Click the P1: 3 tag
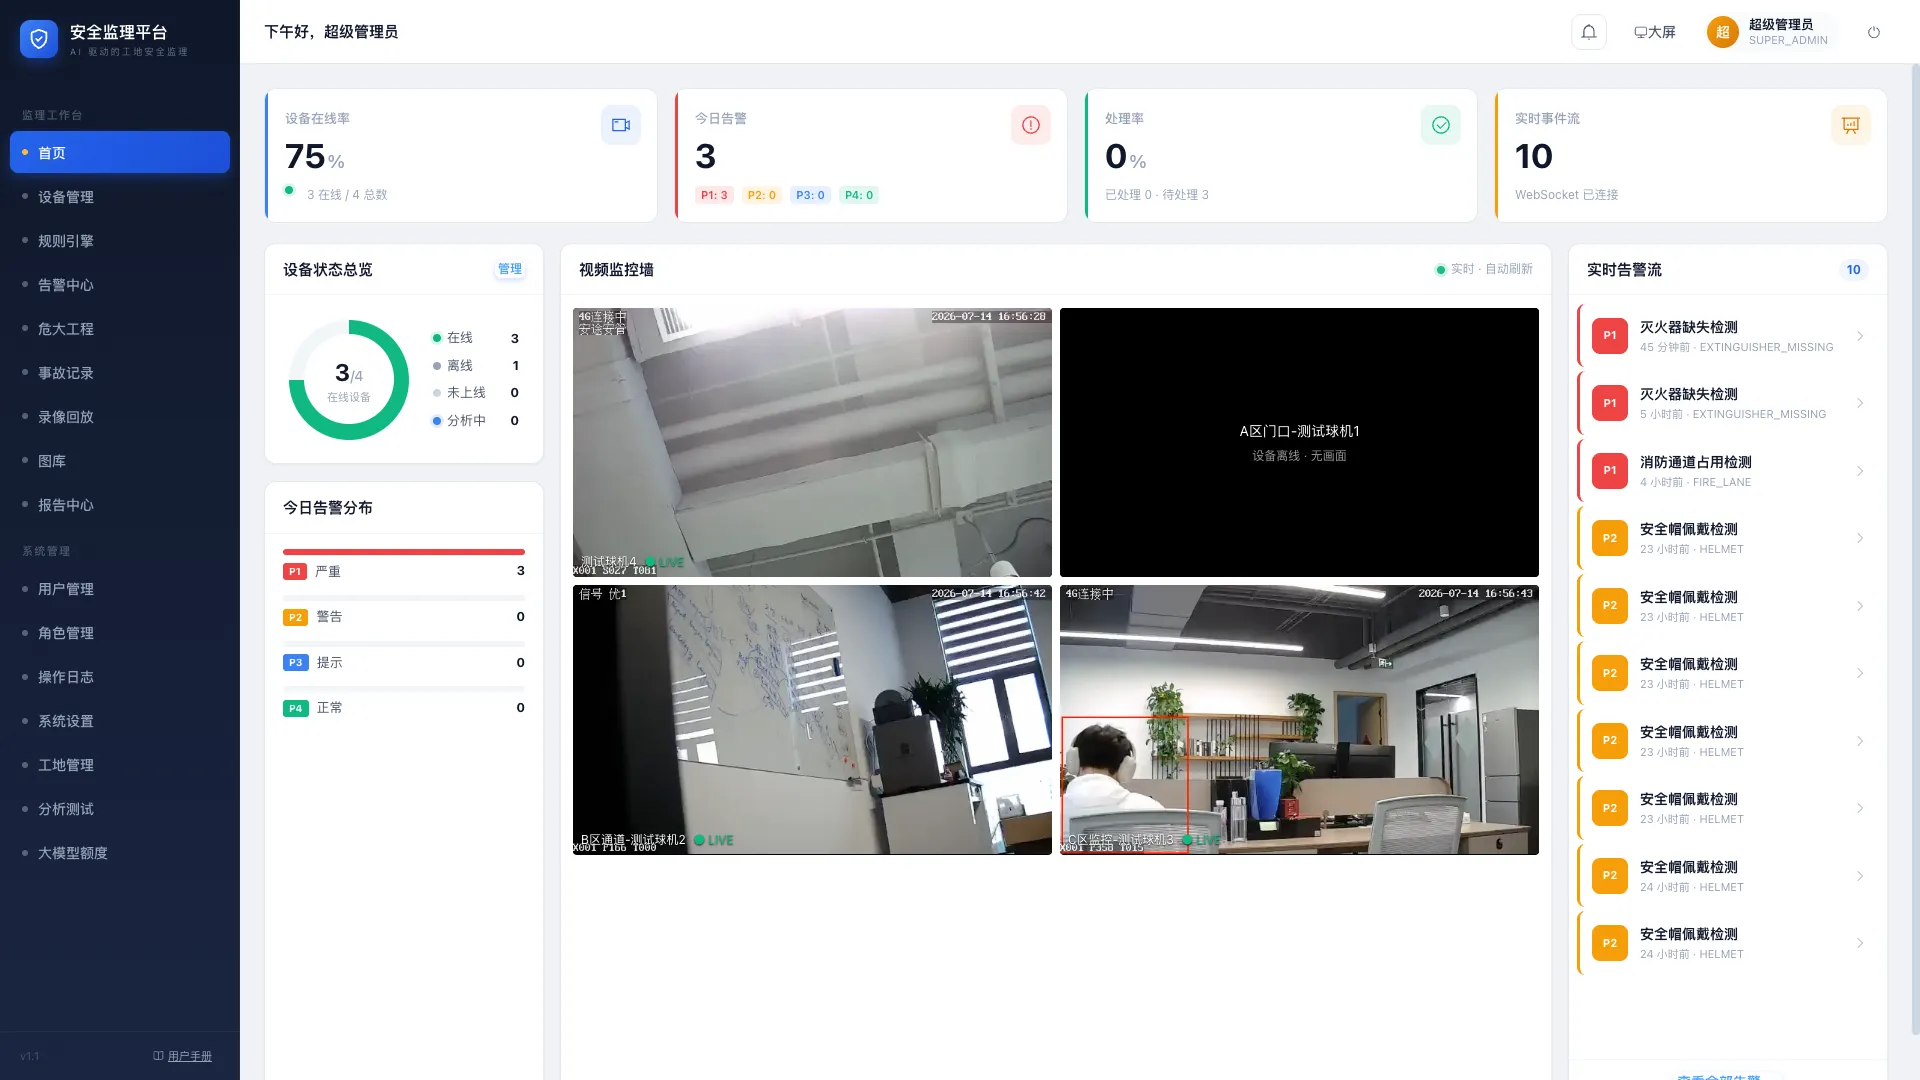This screenshot has height=1080, width=1920. 714,195
